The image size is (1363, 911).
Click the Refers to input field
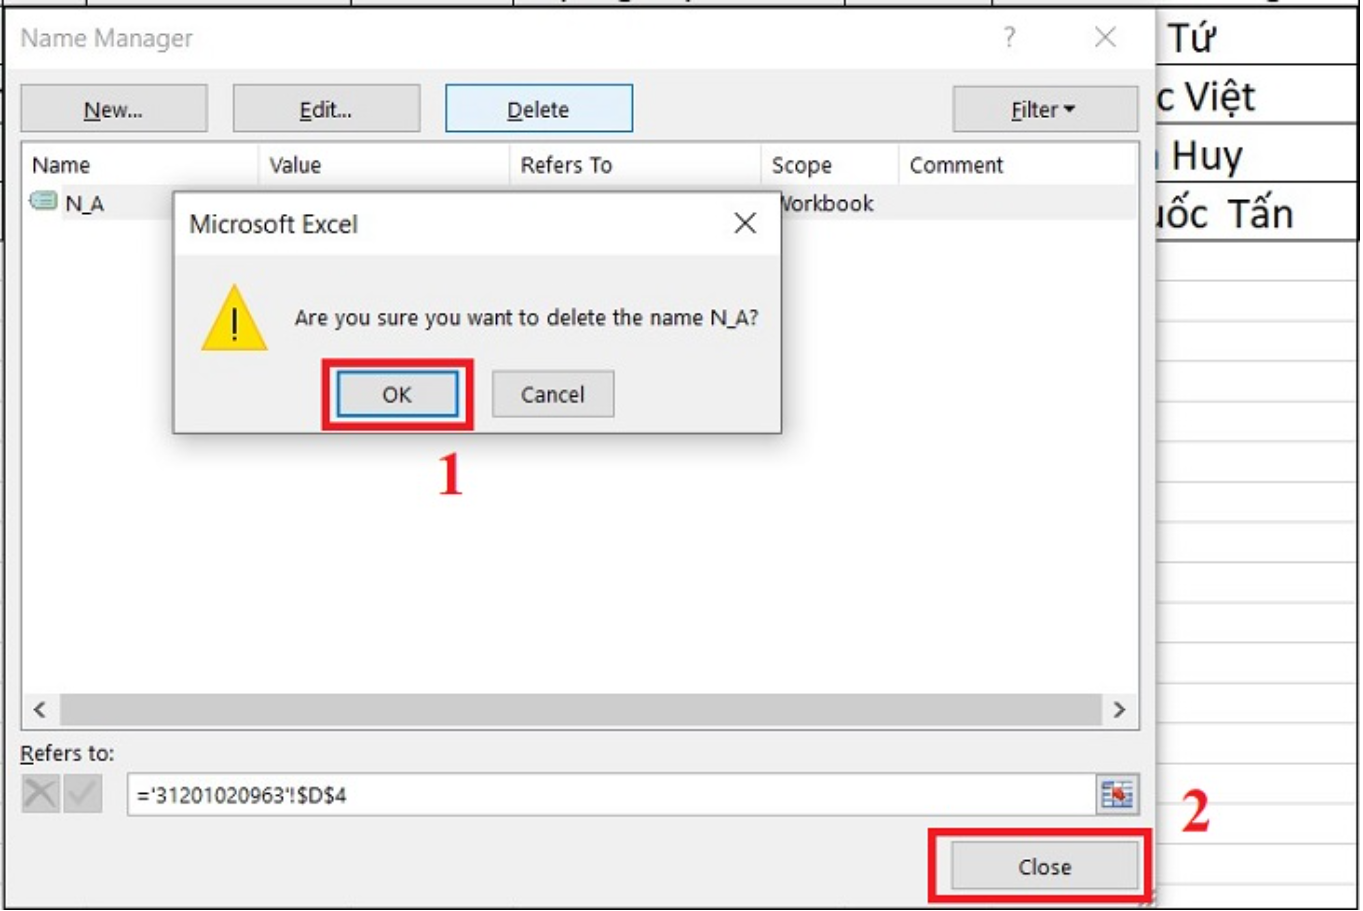[x=610, y=795]
